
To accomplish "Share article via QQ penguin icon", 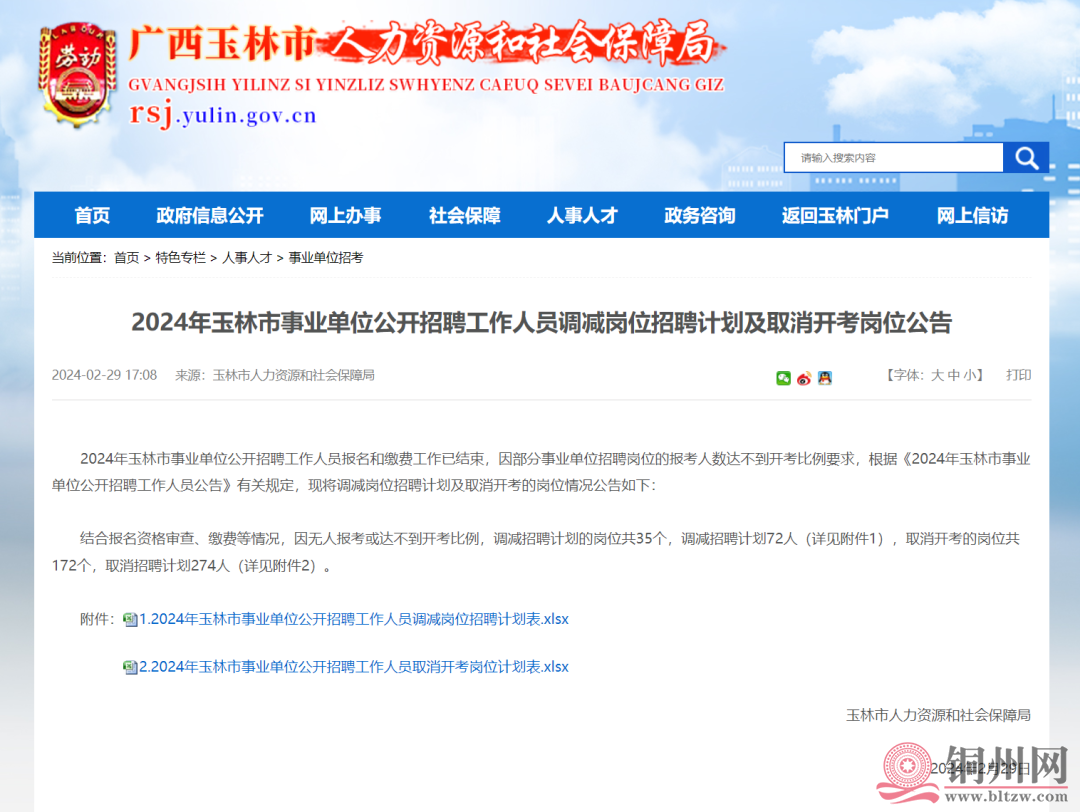I will click(x=824, y=378).
